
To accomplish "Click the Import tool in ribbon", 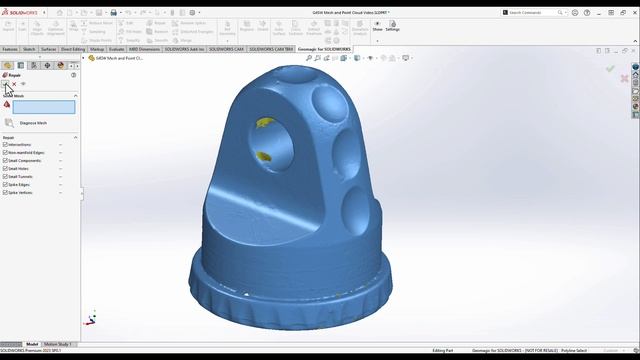I will [8, 27].
